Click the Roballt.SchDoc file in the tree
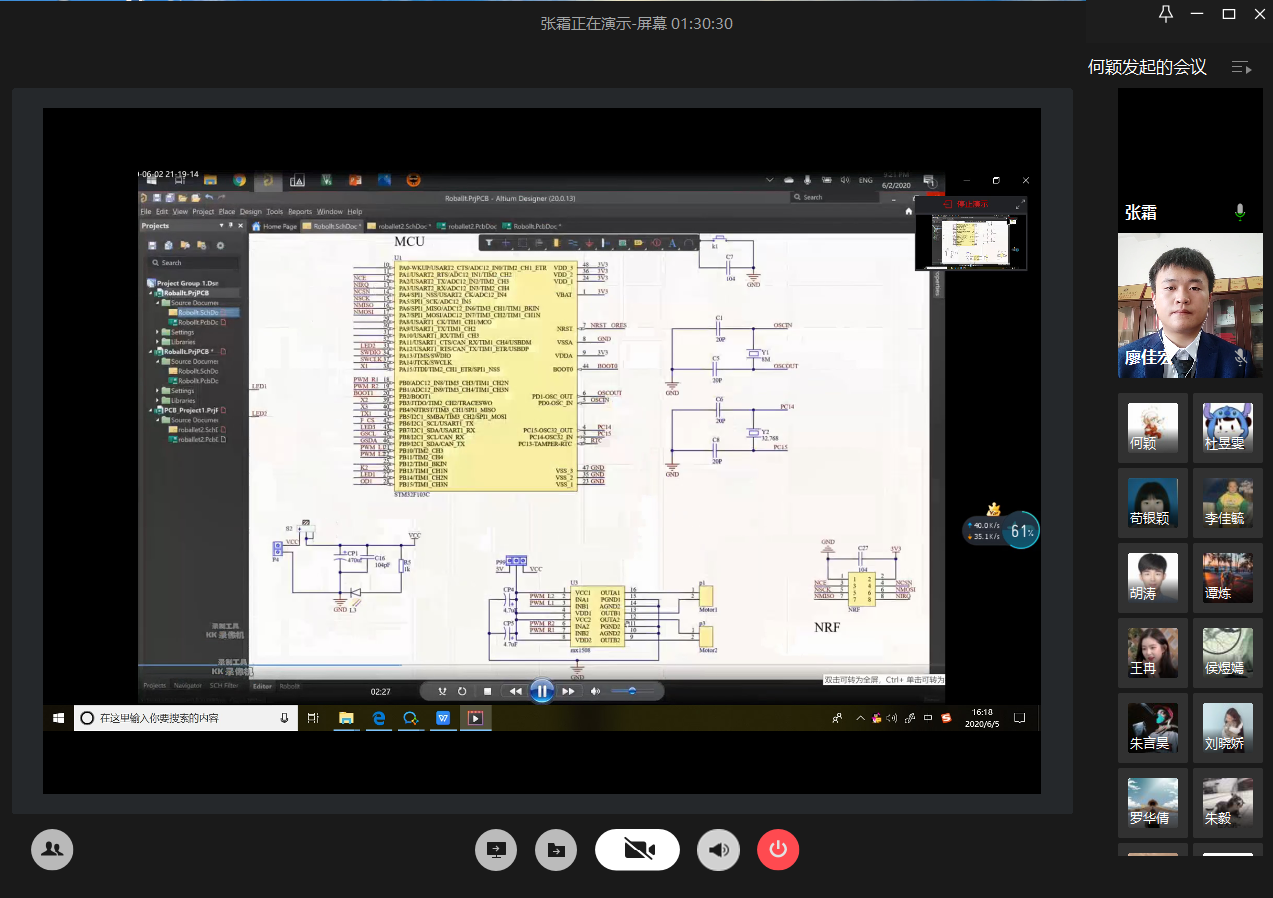1273x898 pixels. pos(197,312)
